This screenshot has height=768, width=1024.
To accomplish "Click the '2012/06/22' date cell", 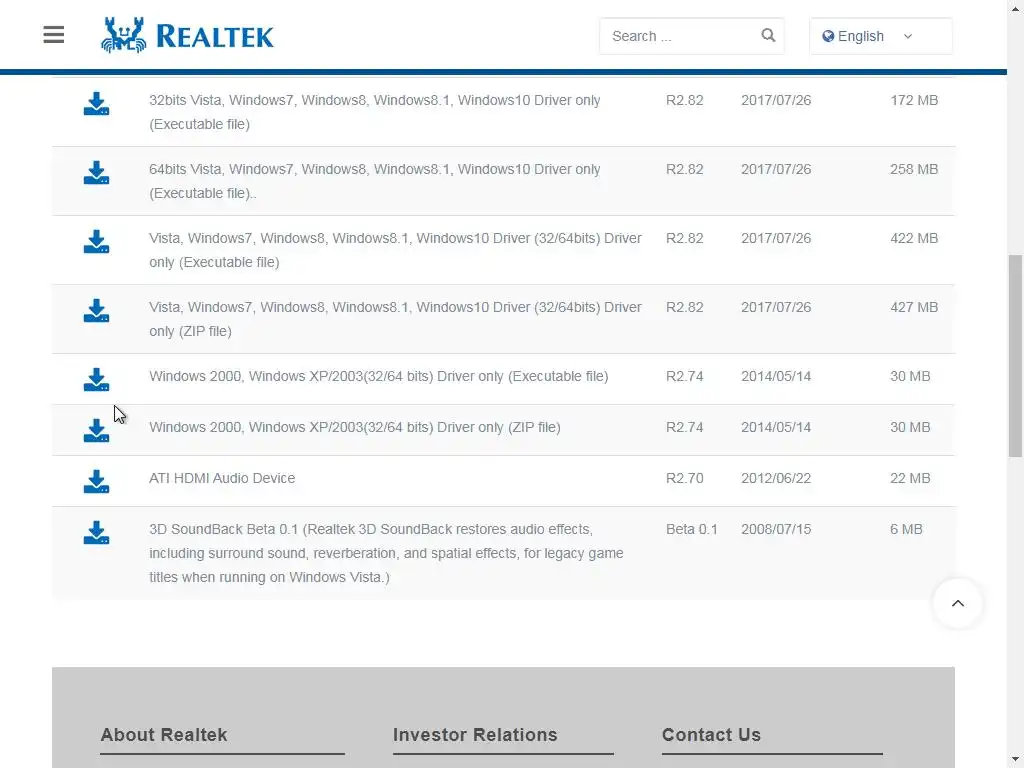I will pyautogui.click(x=776, y=478).
